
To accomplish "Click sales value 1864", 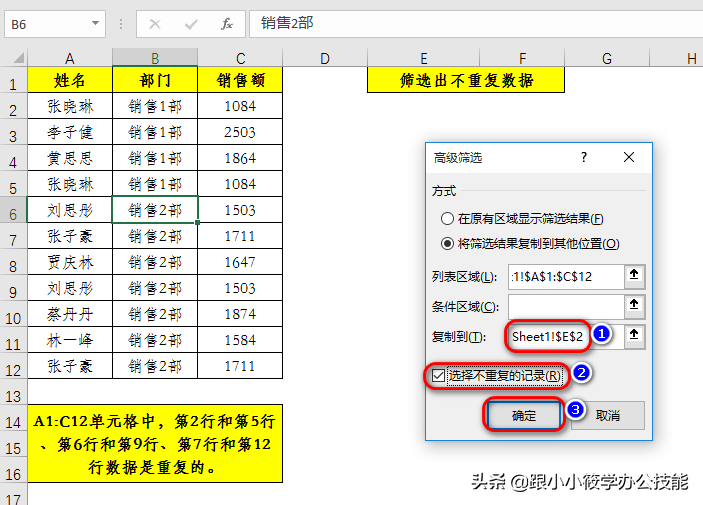I will (240, 158).
